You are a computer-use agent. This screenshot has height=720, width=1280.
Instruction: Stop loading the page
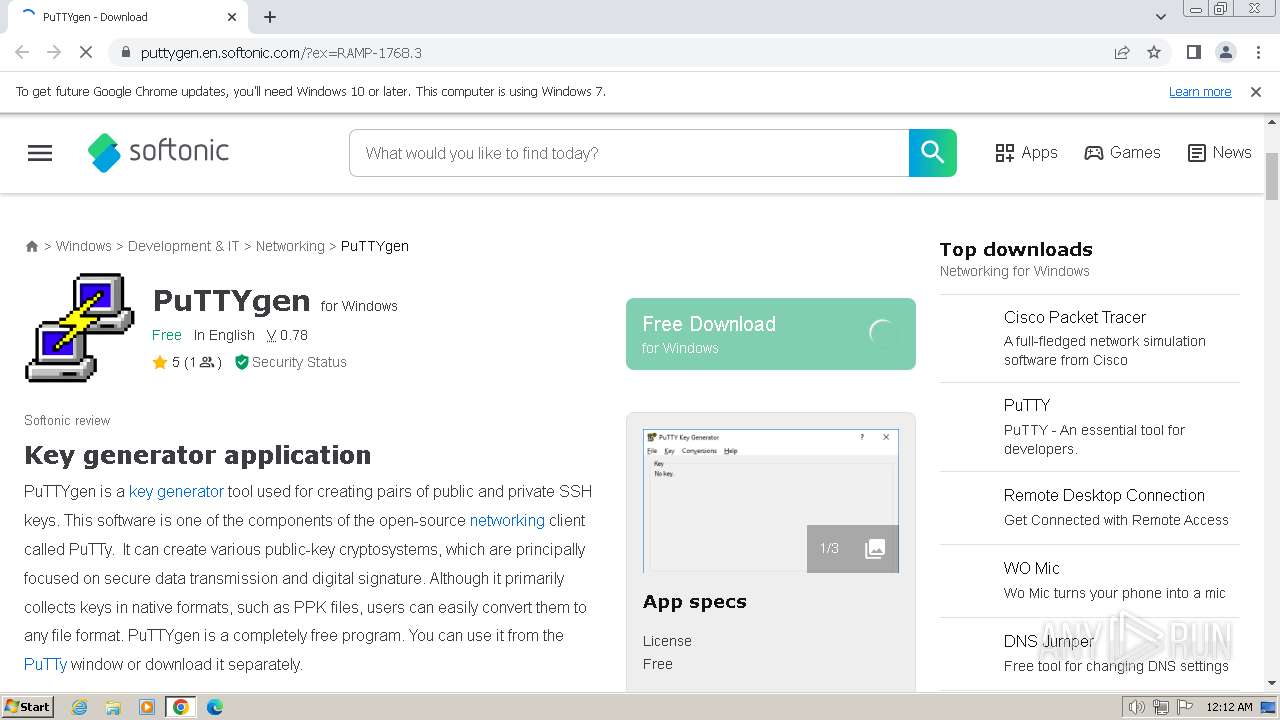[x=86, y=52]
